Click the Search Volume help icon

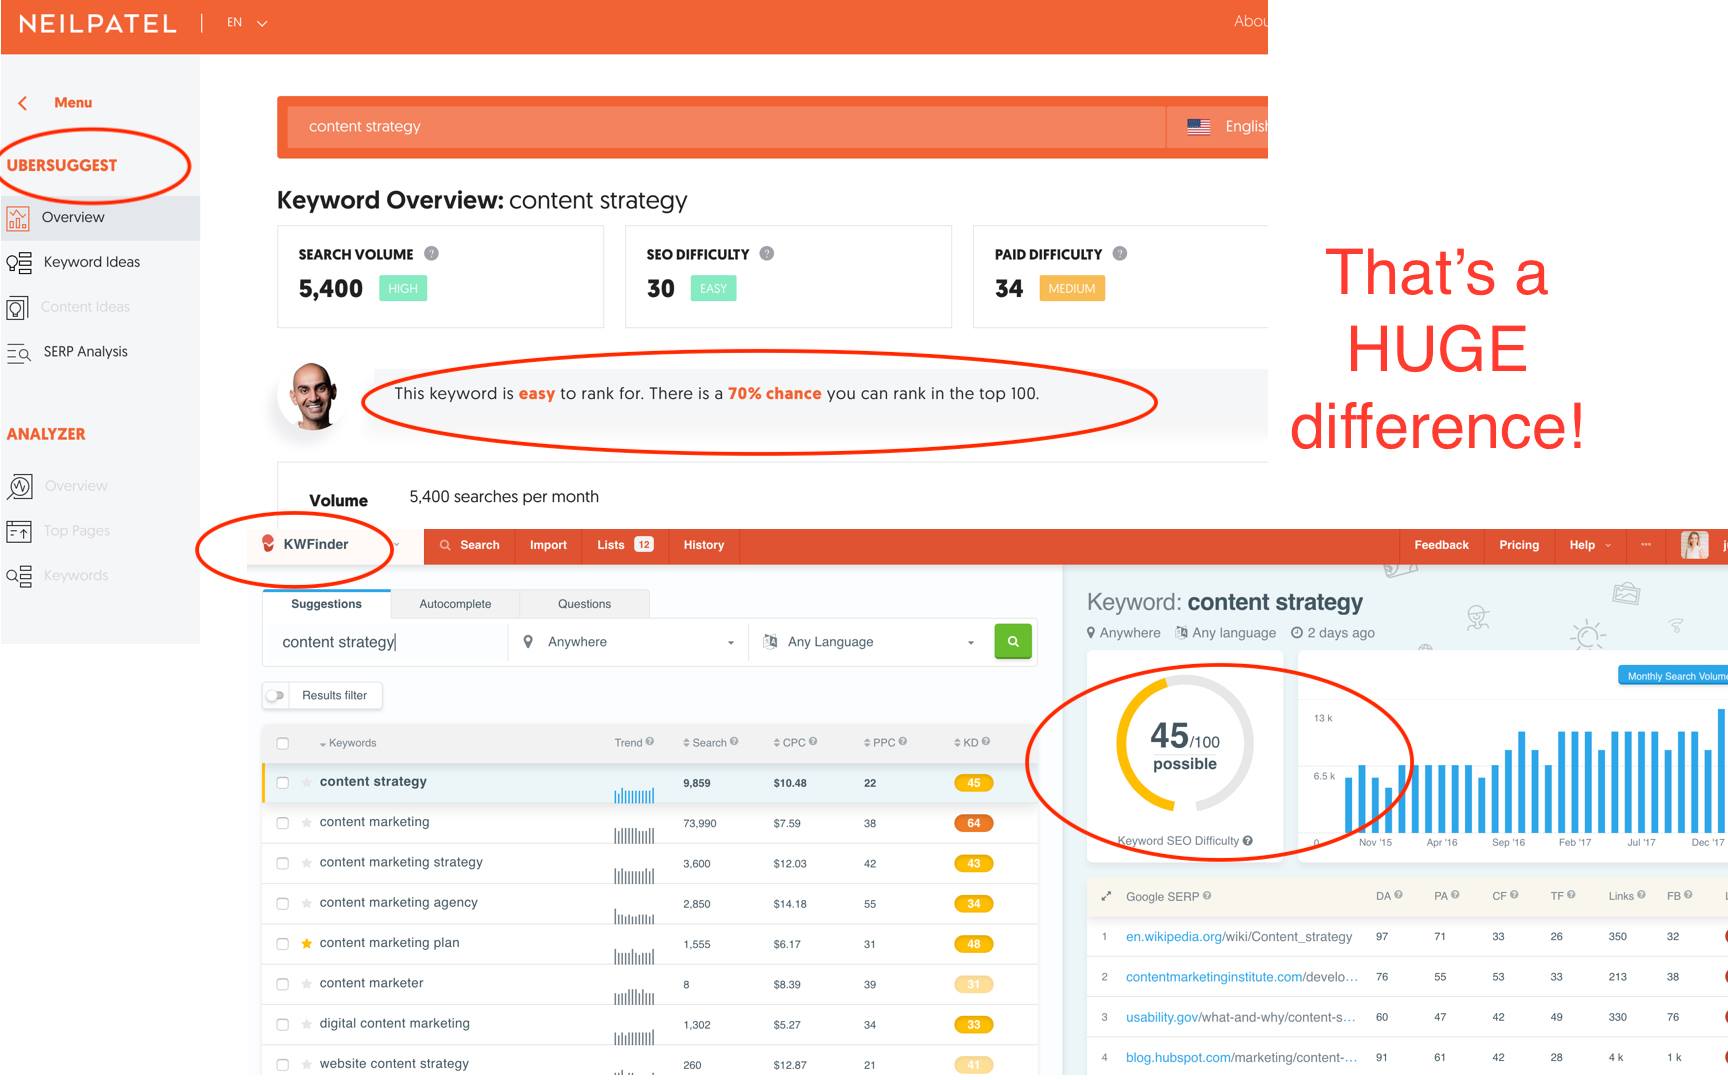click(431, 254)
